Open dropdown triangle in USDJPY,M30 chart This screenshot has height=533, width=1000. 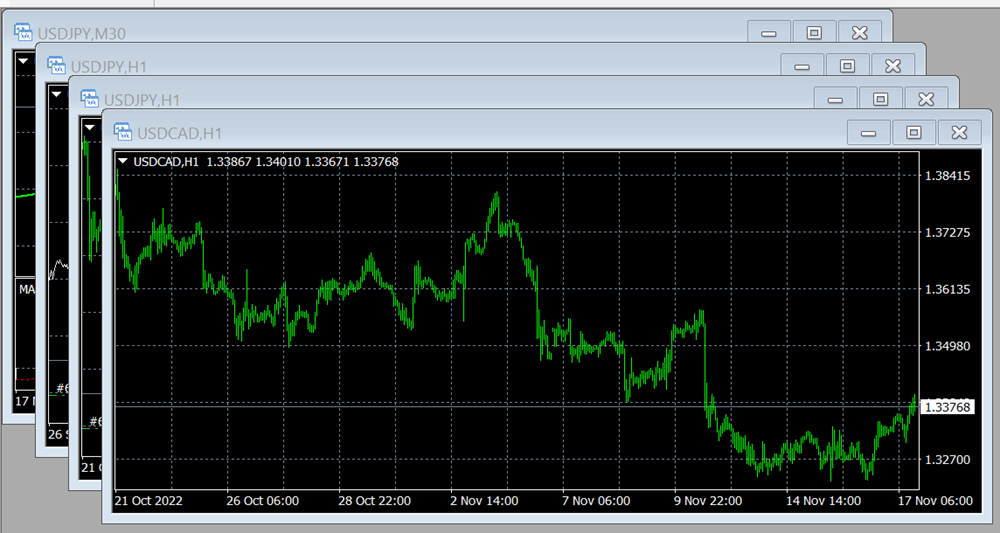point(24,61)
